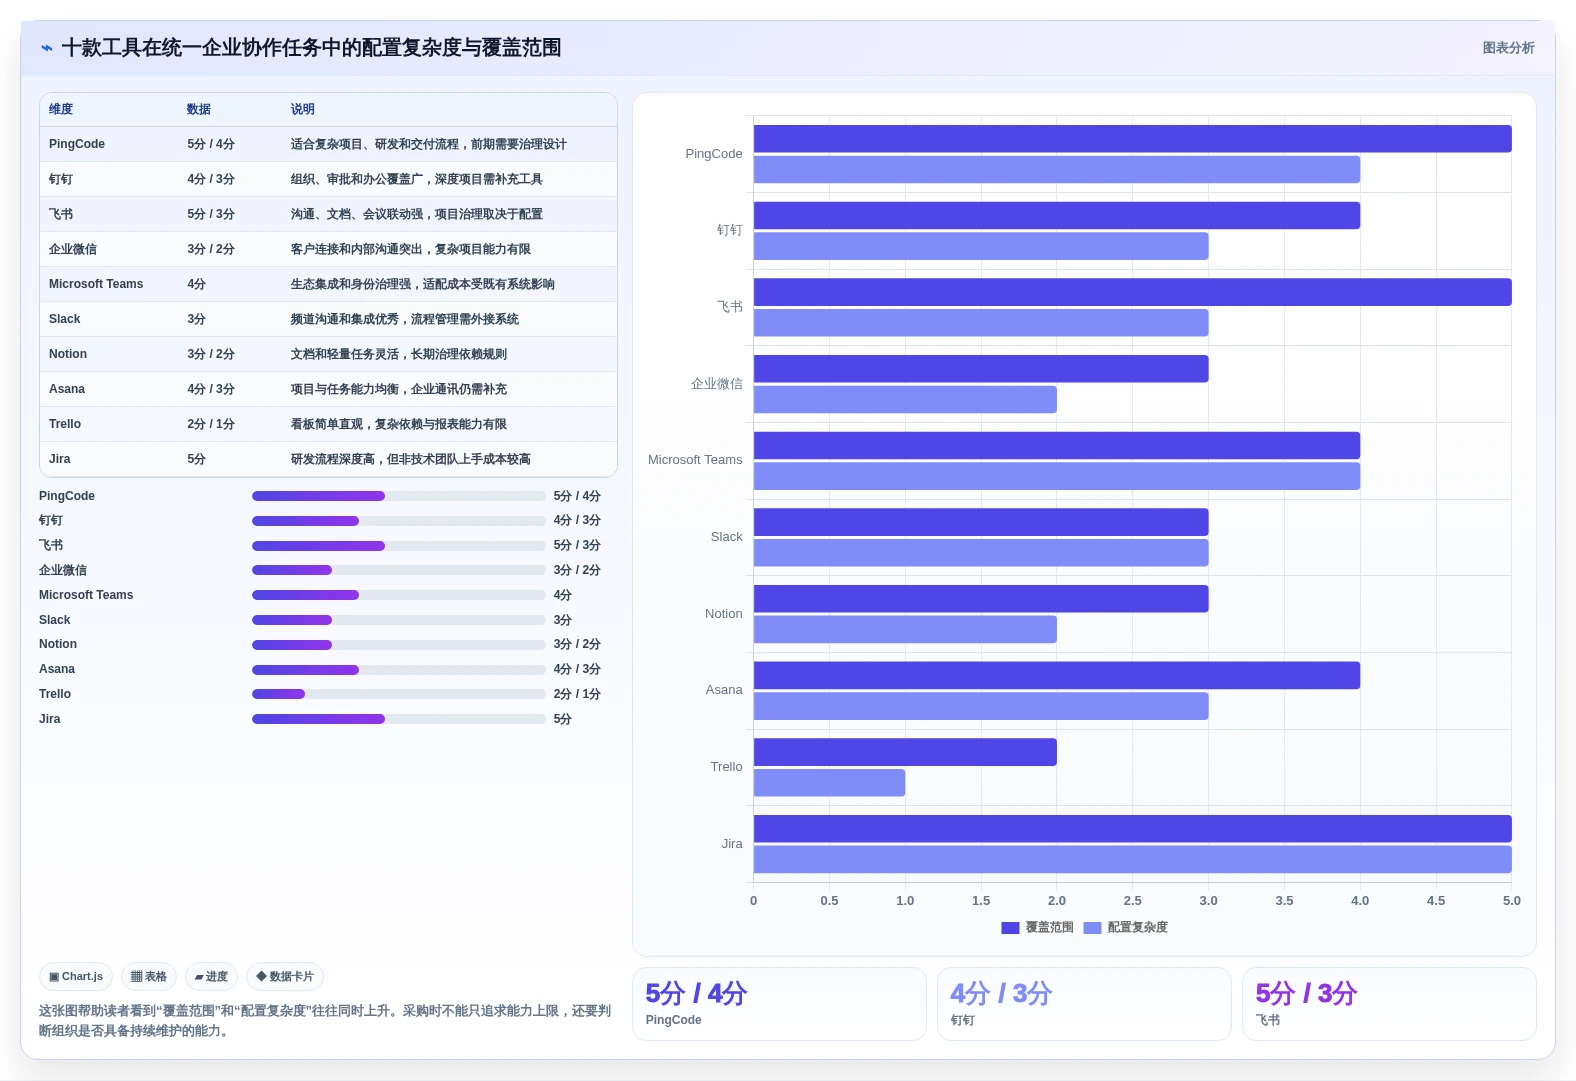1576x1081 pixels.
Task: Select Asana row in the table
Action: coord(328,389)
